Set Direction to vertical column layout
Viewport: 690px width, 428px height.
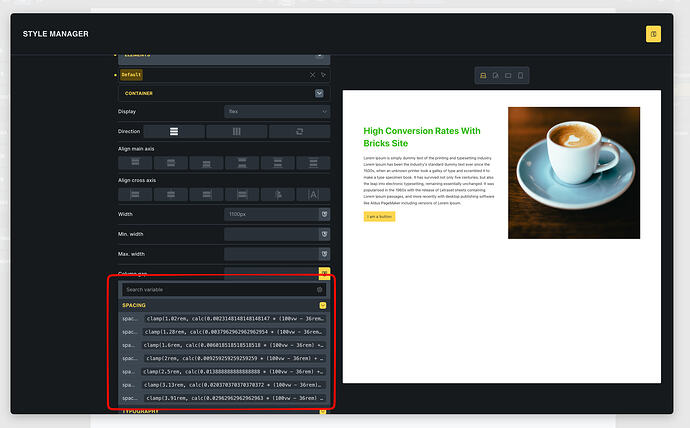[x=174, y=131]
